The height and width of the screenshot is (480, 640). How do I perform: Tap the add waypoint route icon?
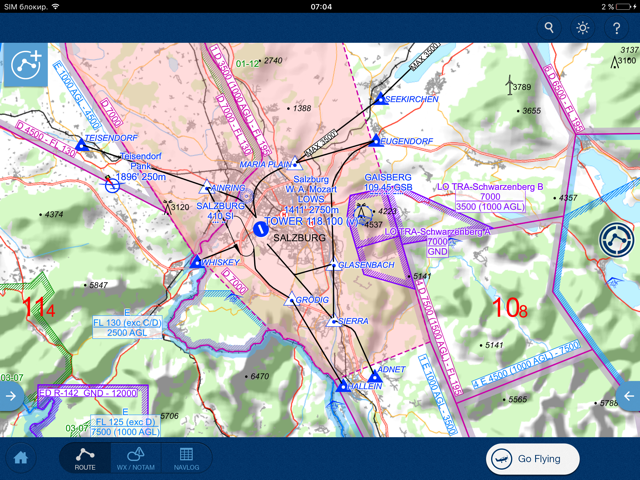27,66
